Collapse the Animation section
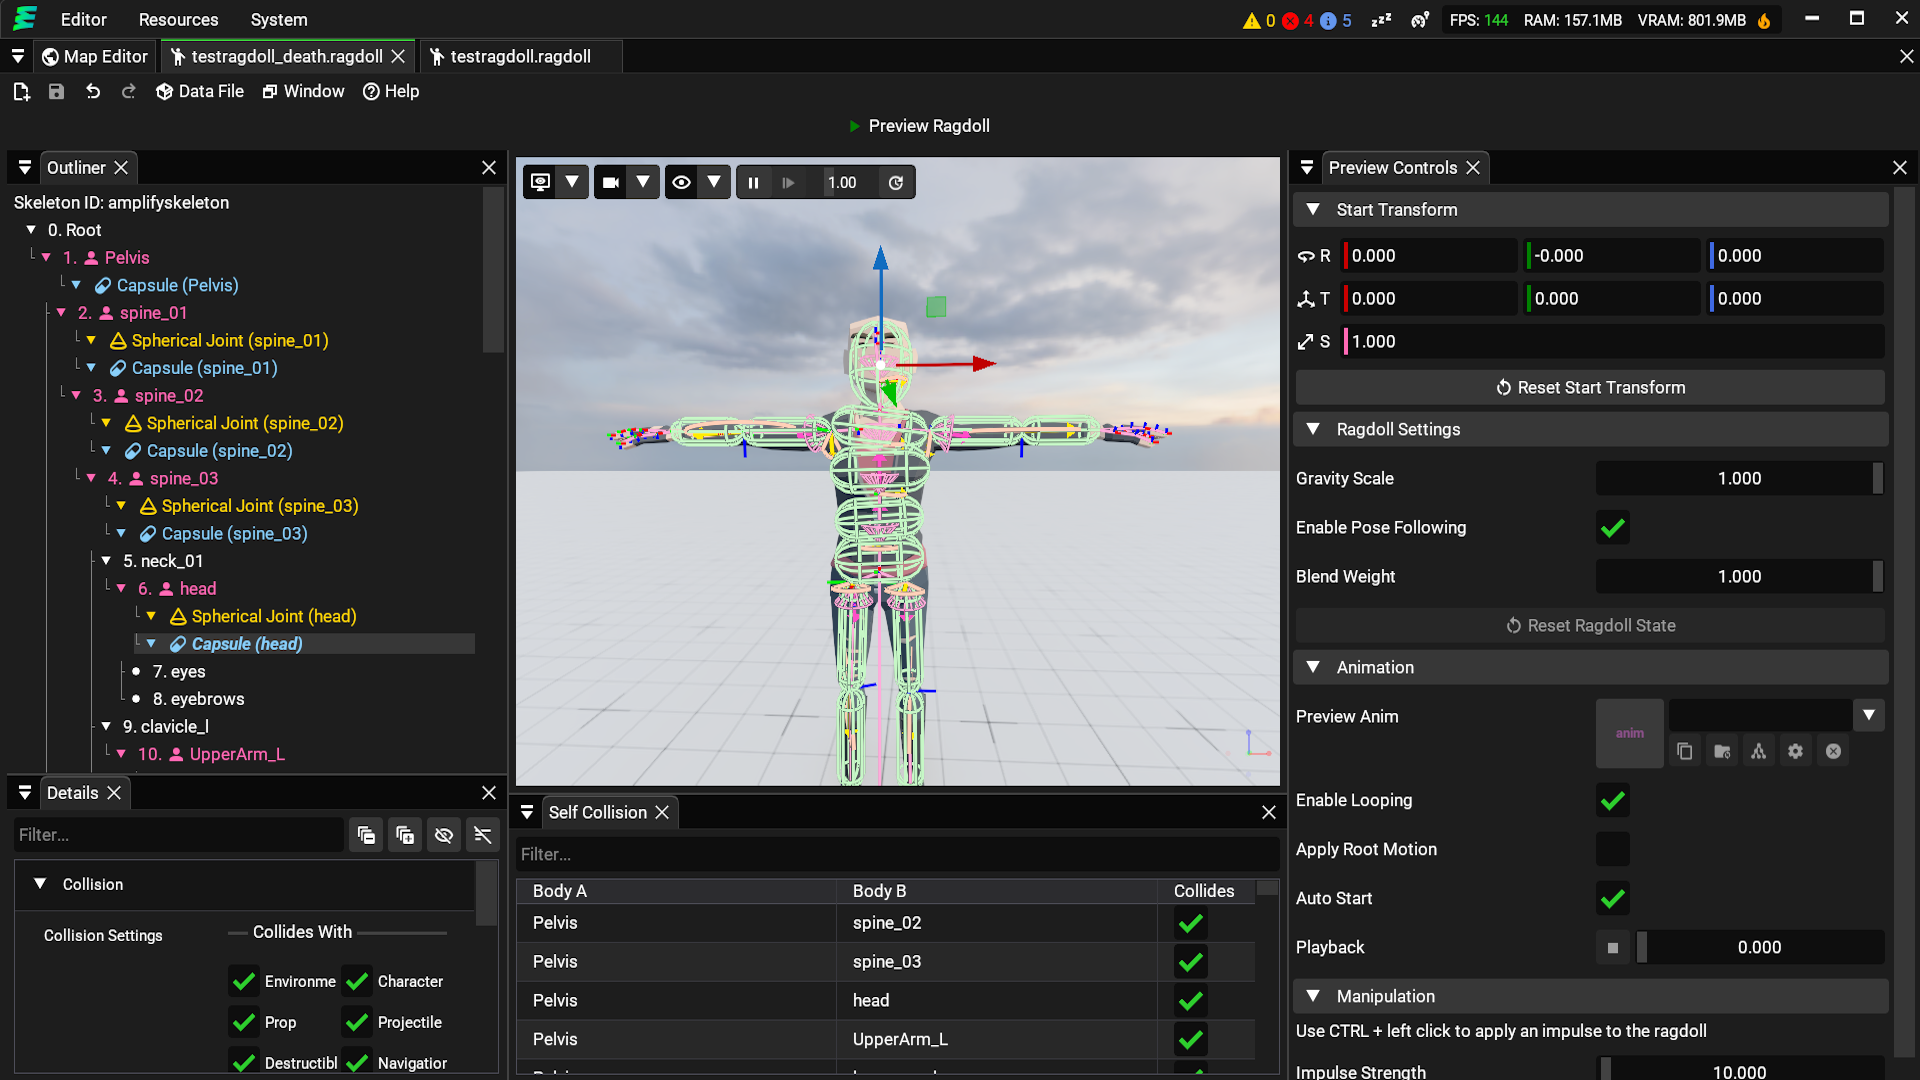This screenshot has width=1920, height=1080. click(1313, 667)
